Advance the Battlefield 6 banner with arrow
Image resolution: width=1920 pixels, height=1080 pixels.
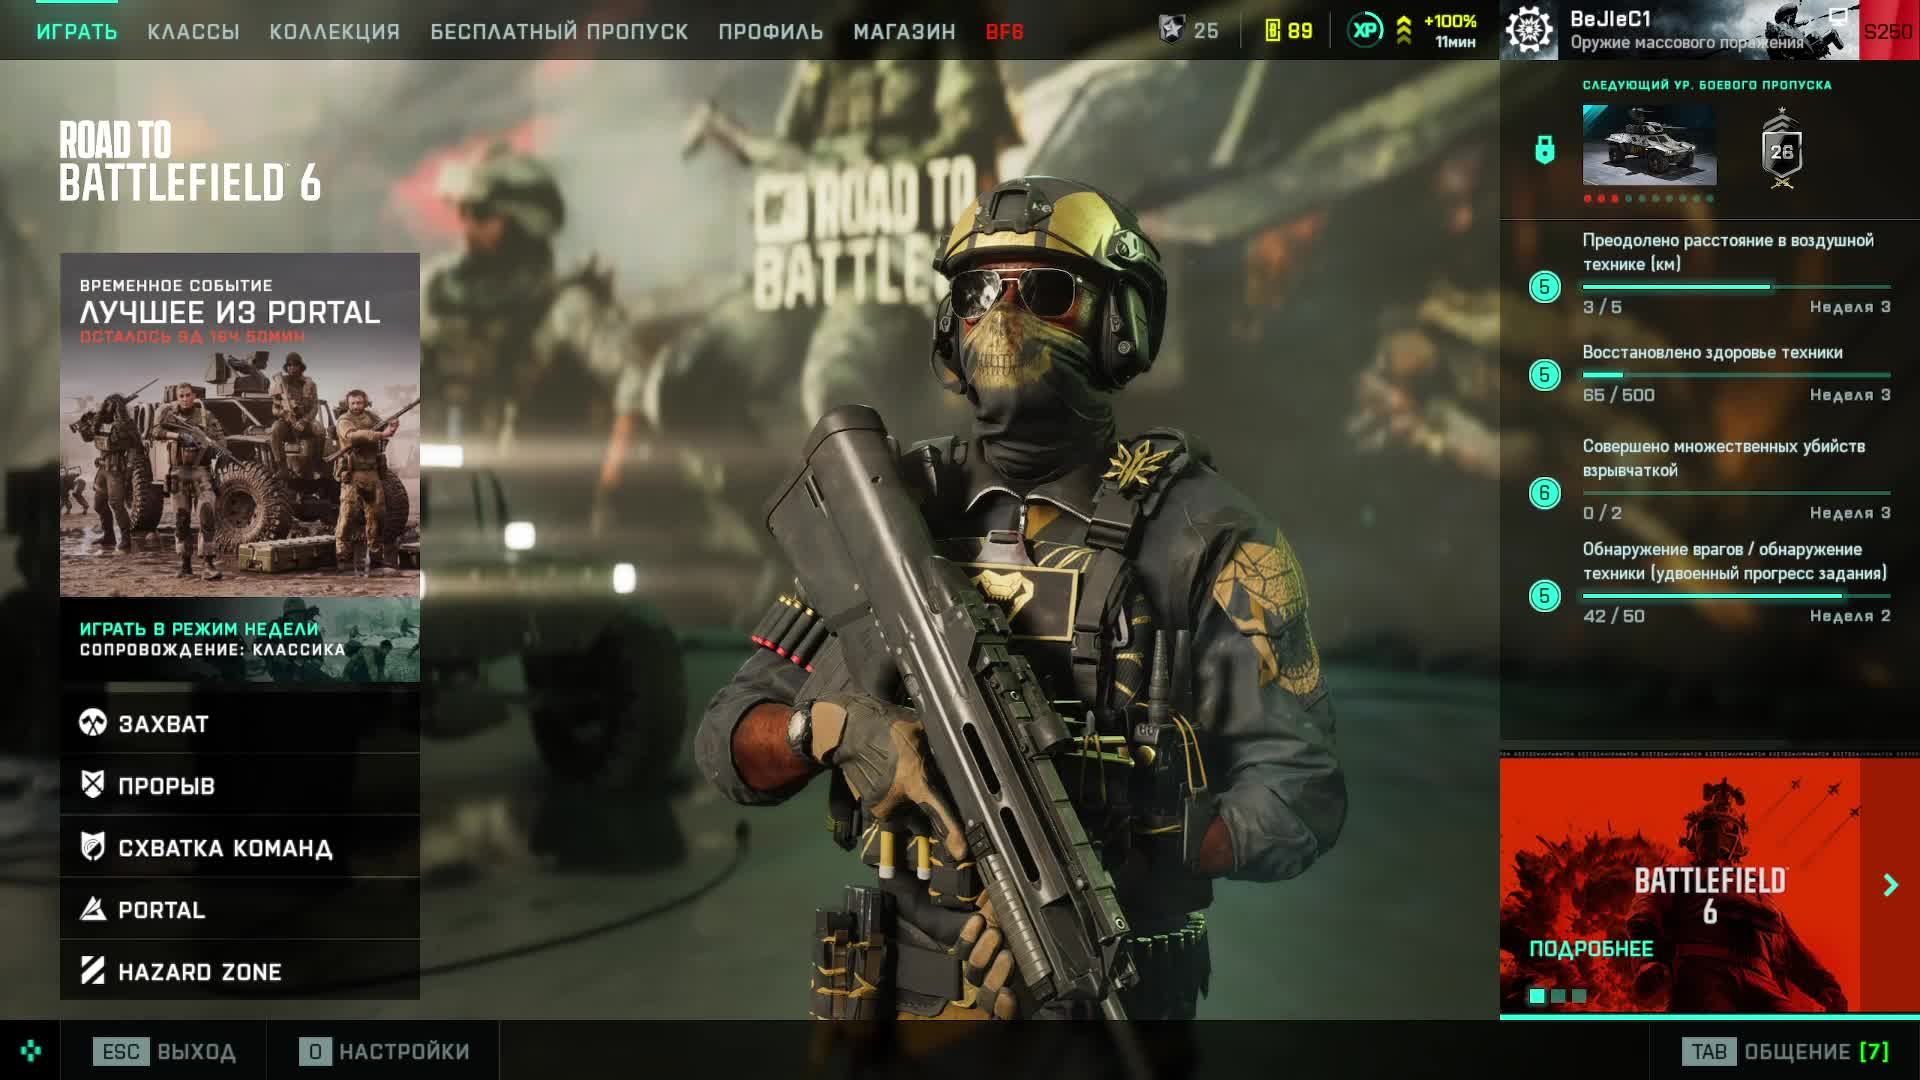coord(1890,885)
